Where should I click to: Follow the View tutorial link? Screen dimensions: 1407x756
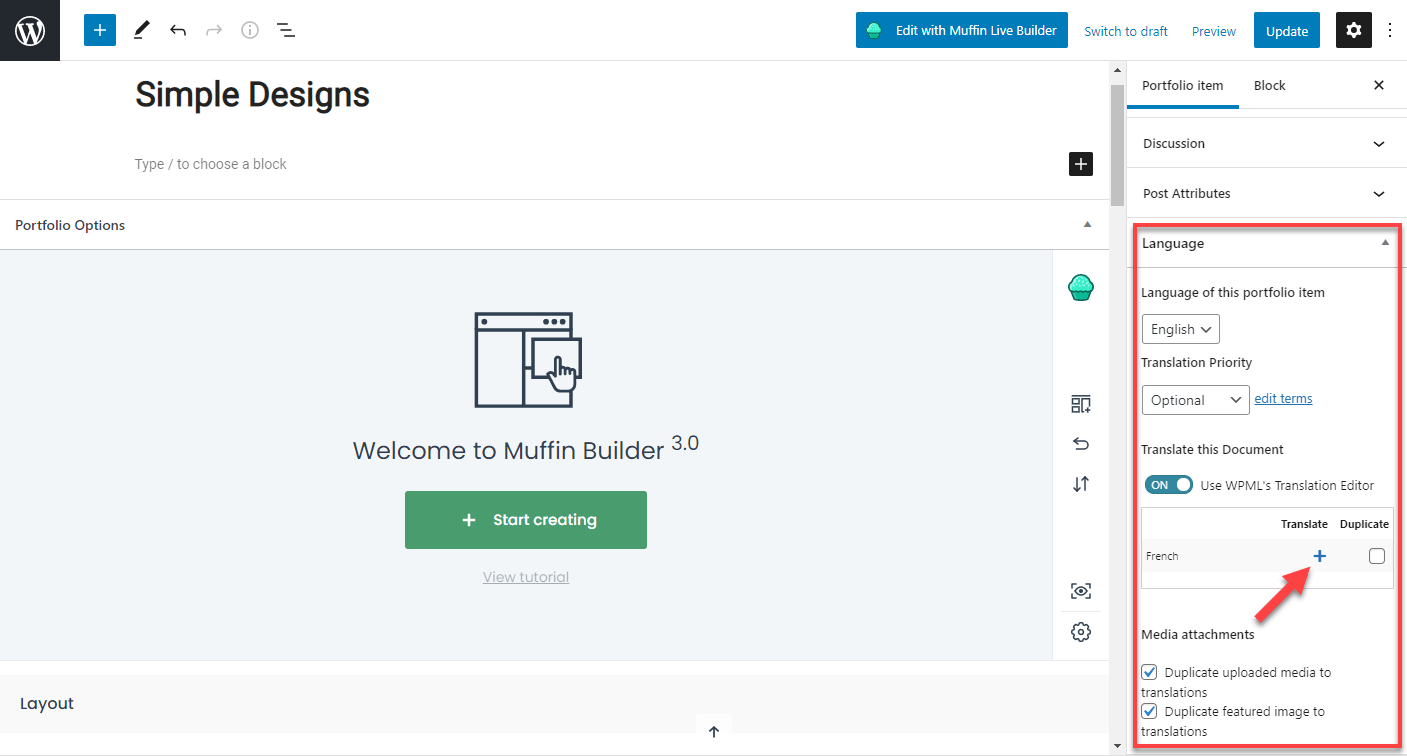[x=526, y=577]
